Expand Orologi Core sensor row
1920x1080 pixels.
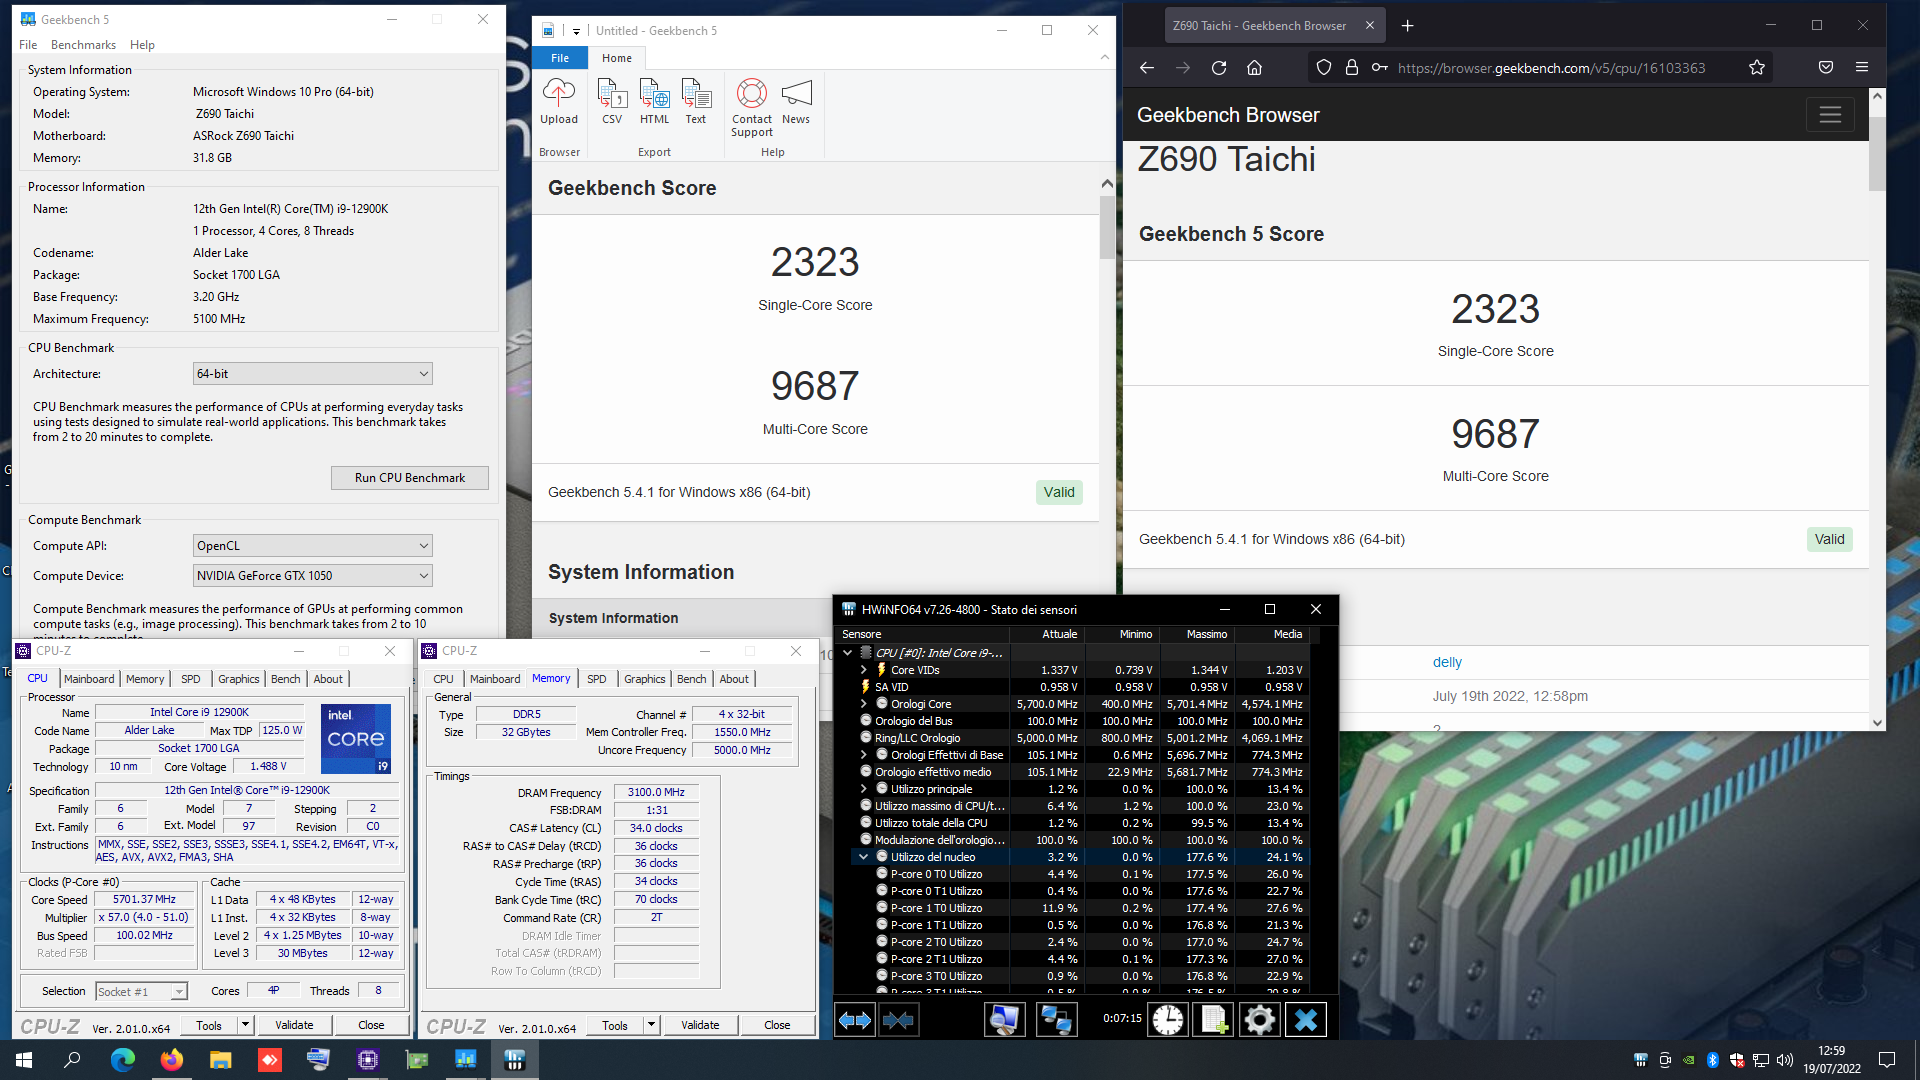(864, 704)
